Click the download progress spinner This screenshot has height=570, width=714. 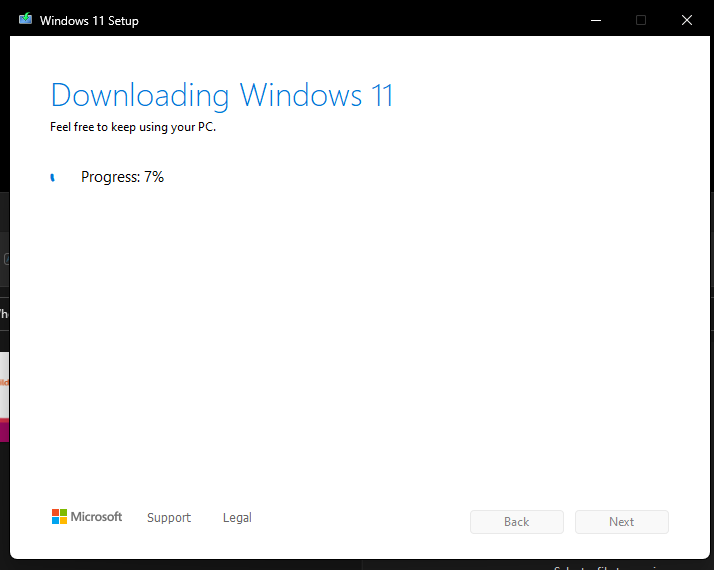click(52, 177)
